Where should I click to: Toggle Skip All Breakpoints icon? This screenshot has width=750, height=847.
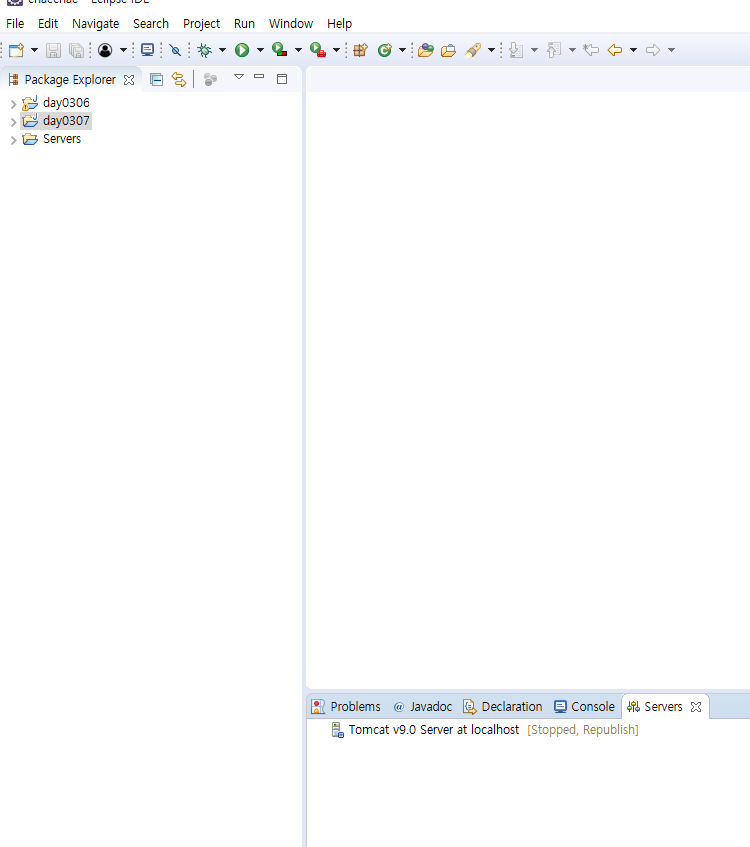click(175, 50)
